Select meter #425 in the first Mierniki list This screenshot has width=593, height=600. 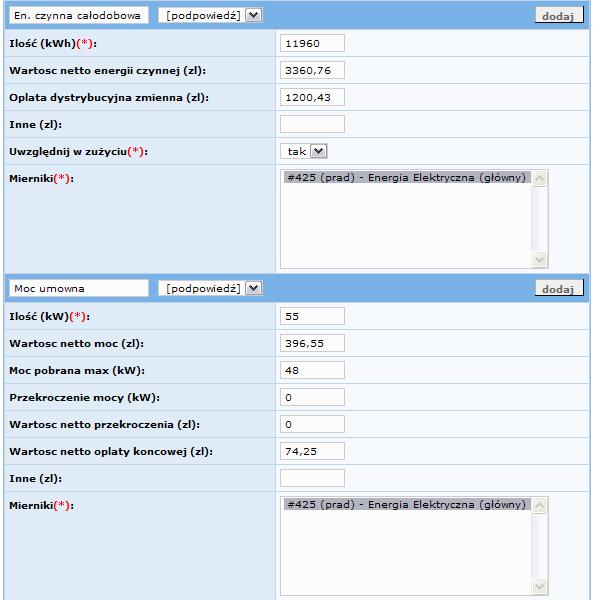pos(407,178)
